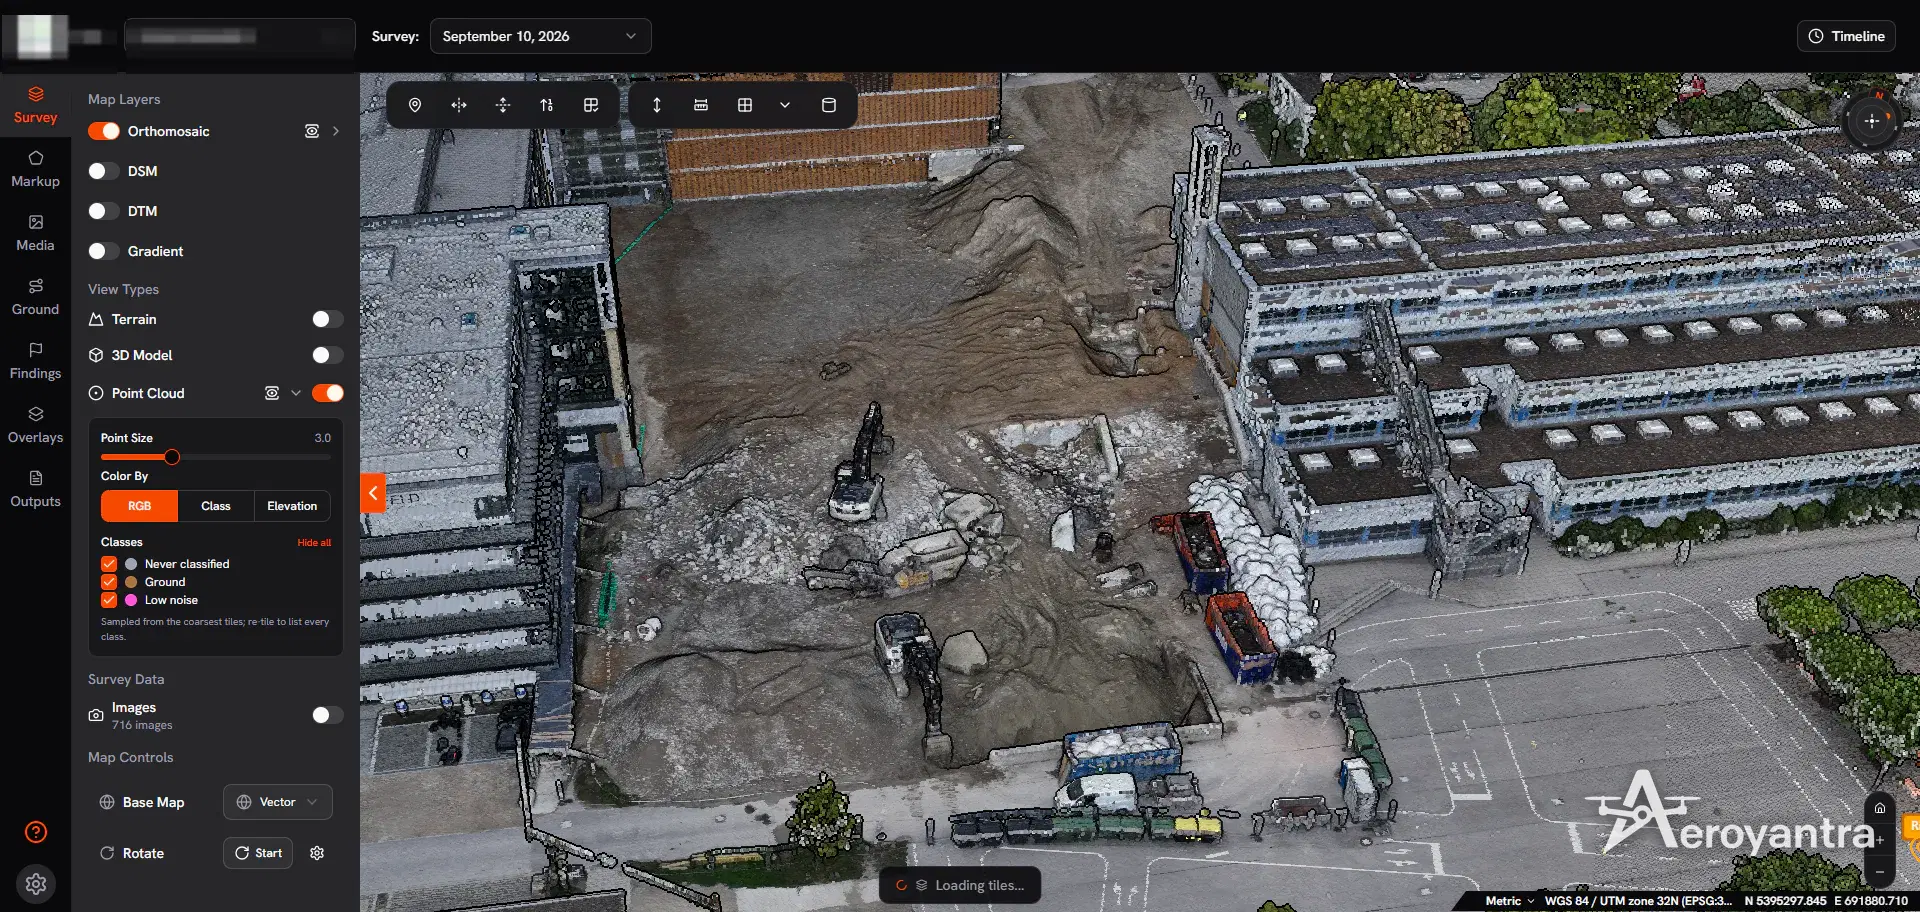Collapse the Point Cloud options chevron

296,393
